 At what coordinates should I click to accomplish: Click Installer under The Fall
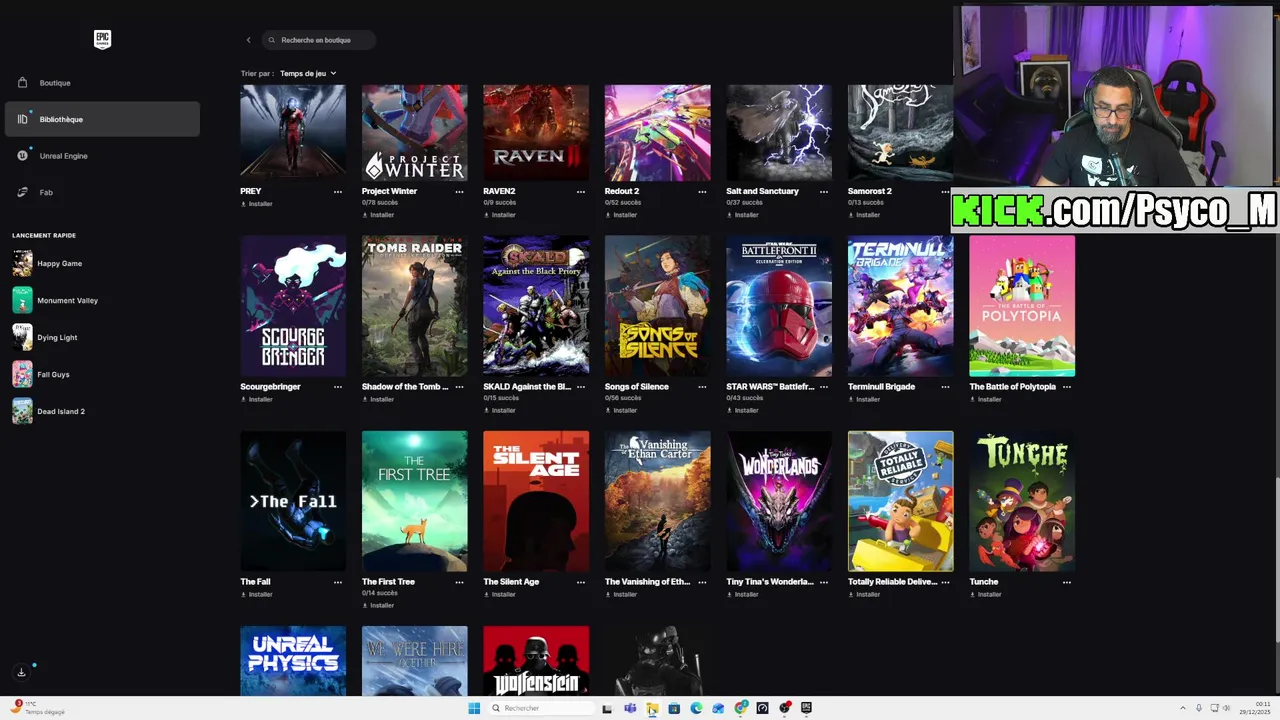coord(257,594)
